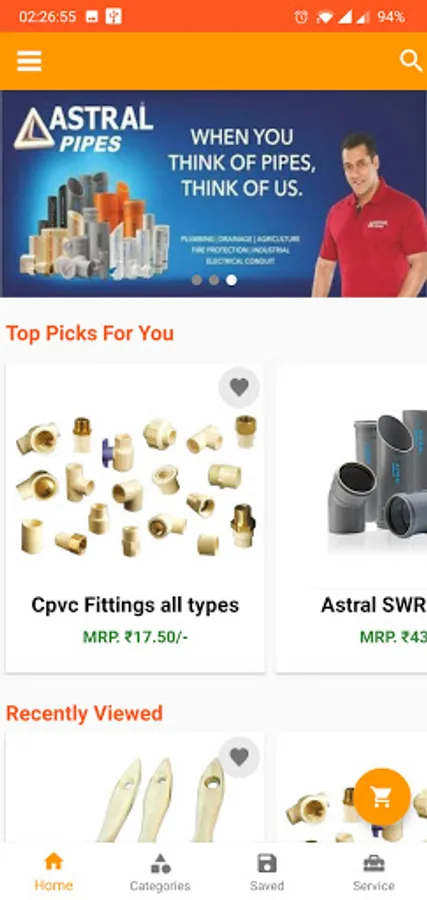
Task: Favorite the Cpvc Fittings product with heart
Action: (239, 387)
